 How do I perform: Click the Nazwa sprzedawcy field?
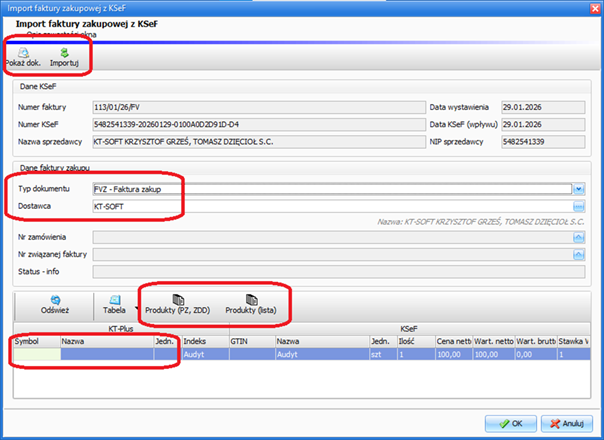pos(259,142)
